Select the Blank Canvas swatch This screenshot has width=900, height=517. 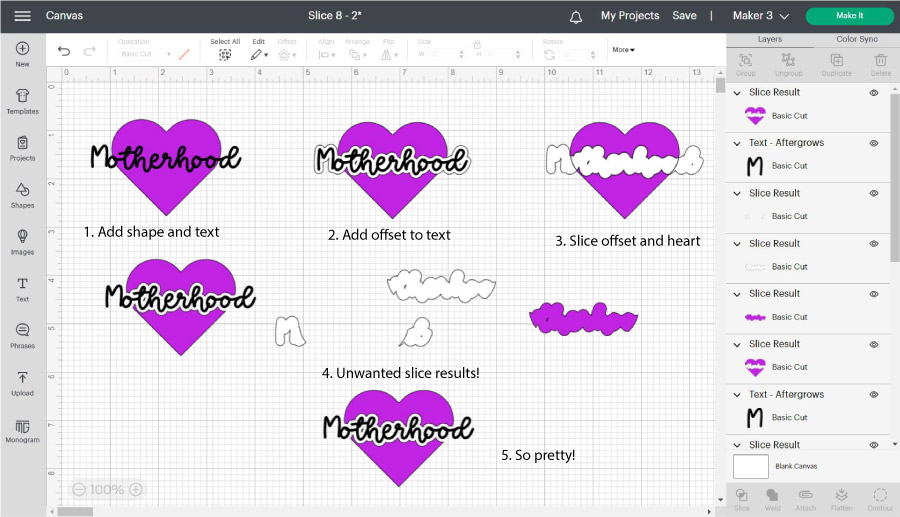tap(751, 467)
